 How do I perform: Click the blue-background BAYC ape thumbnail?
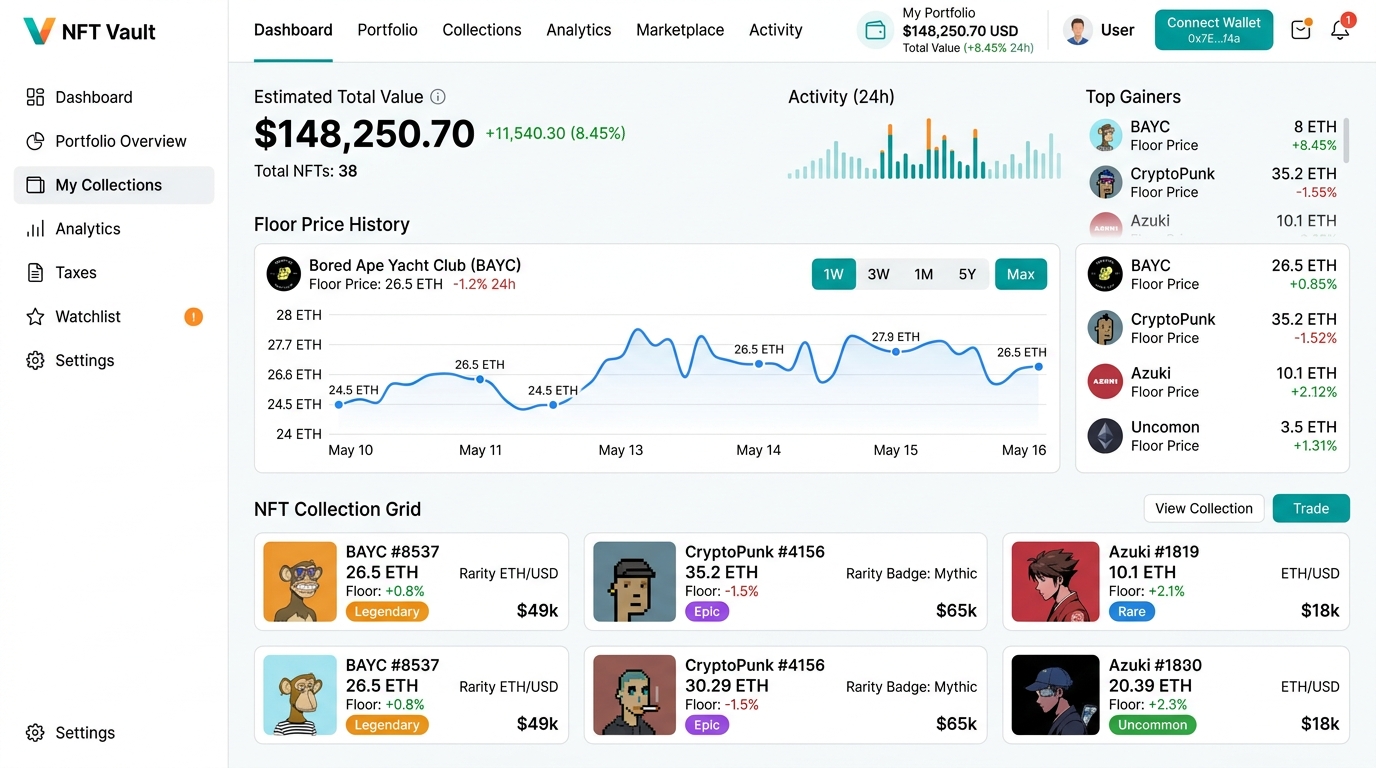point(300,695)
